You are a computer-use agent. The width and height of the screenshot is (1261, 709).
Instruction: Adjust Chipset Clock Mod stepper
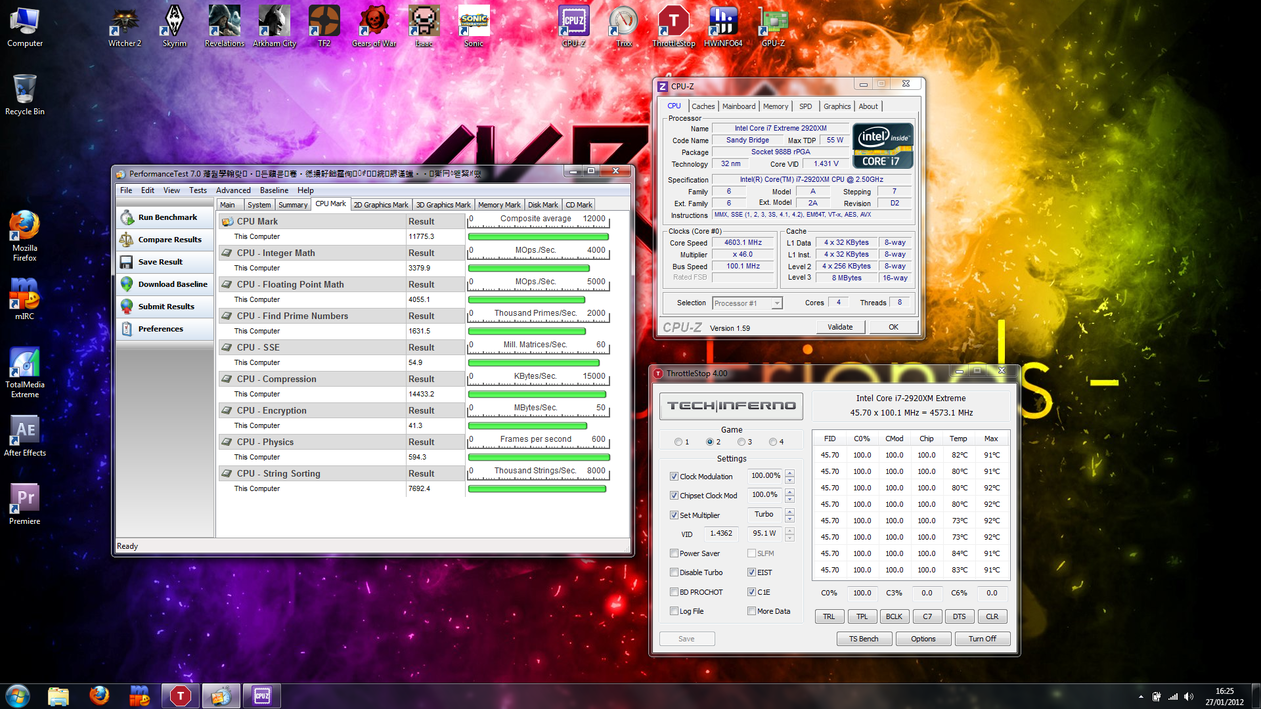pos(789,496)
